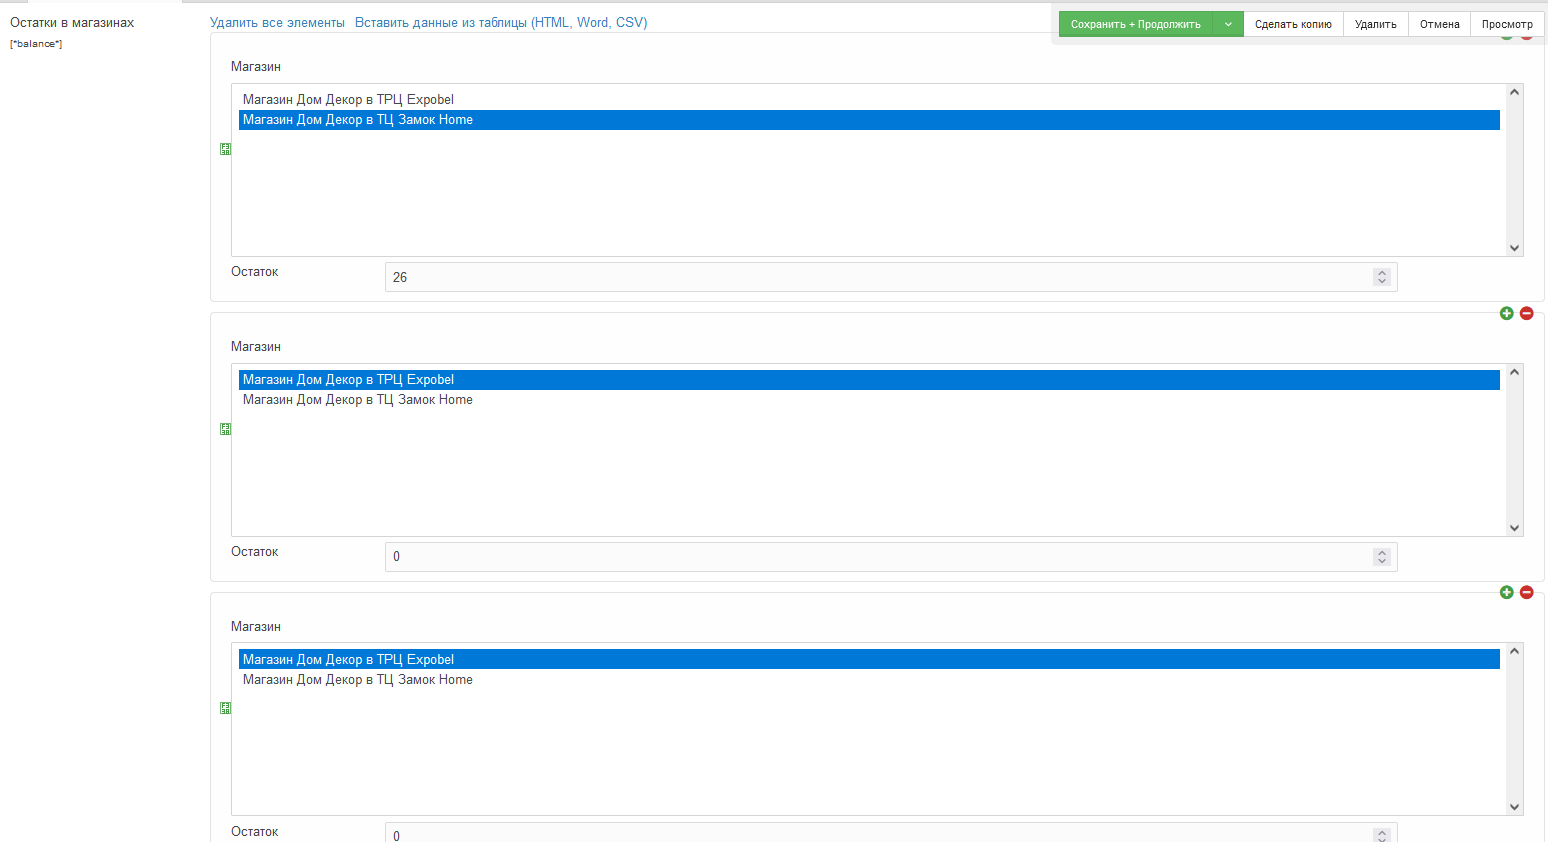Remove third store block with red minus icon
Image resolution: width=1548 pixels, height=842 pixels.
click(1526, 592)
